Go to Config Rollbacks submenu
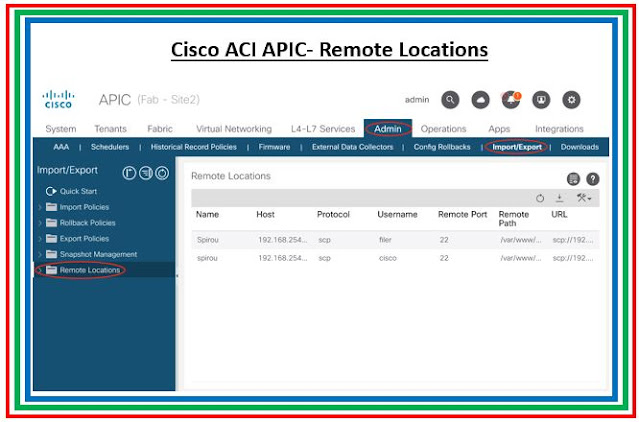Image resolution: width=639 pixels, height=422 pixels. tap(443, 147)
